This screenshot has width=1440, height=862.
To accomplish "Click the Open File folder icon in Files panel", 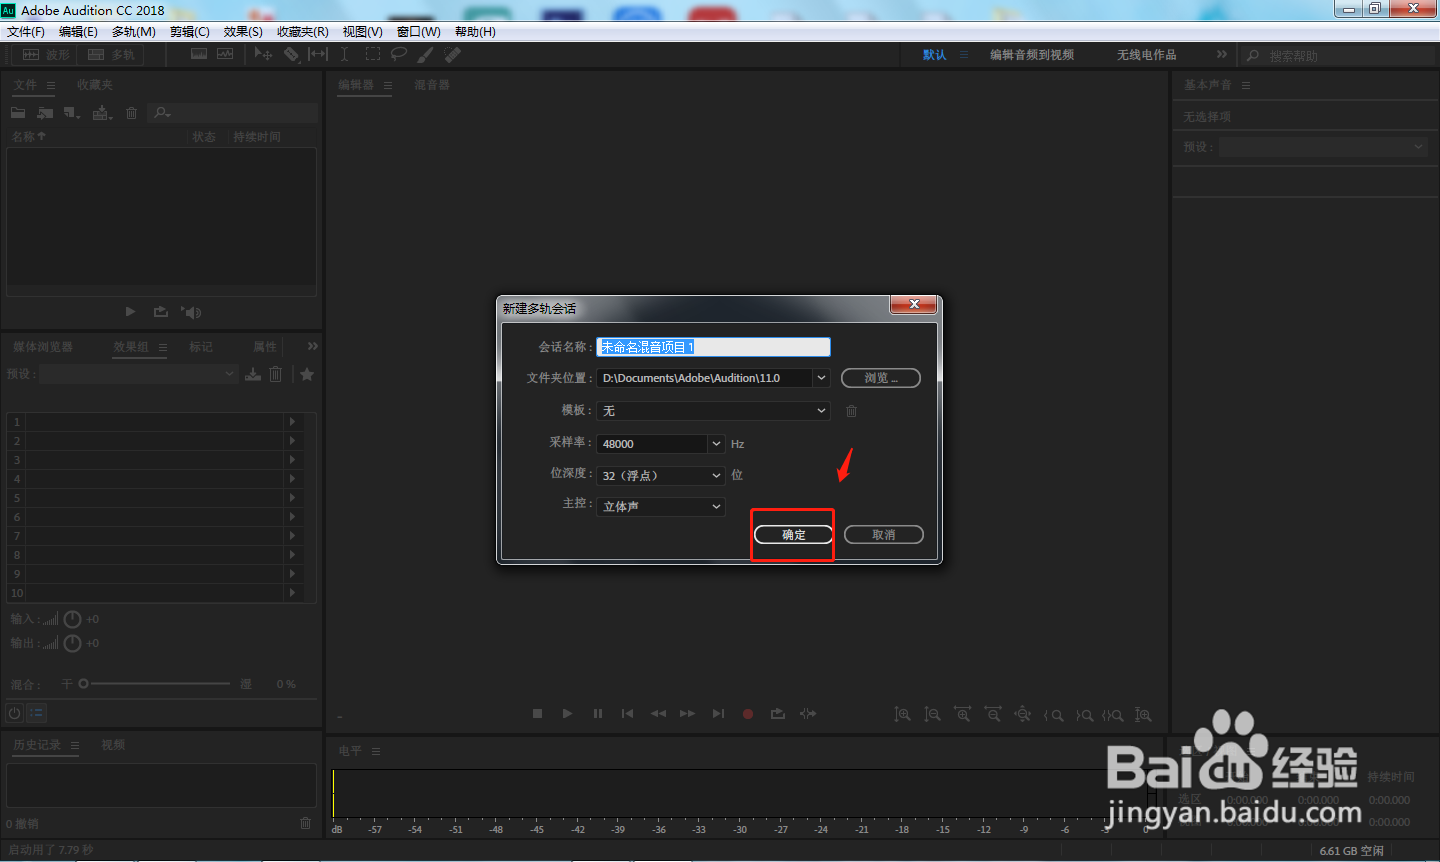I will pos(18,113).
